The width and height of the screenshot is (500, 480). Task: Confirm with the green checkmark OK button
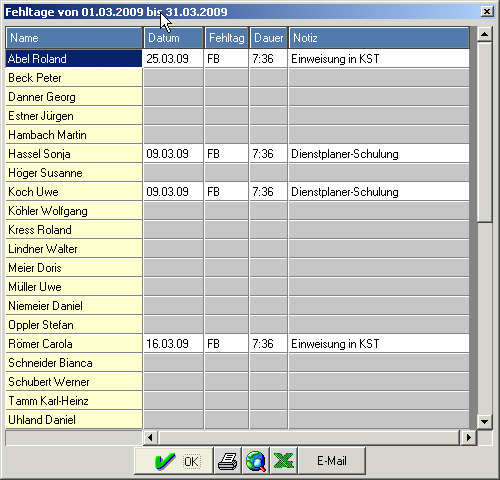point(173,461)
